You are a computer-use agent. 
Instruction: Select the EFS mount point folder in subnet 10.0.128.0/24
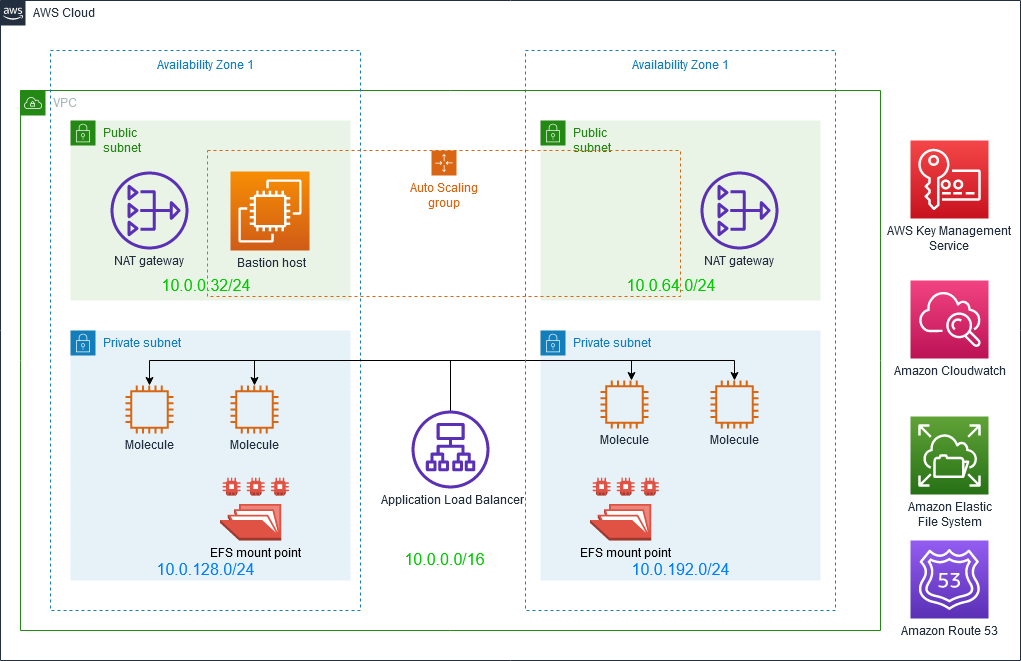tap(251, 522)
